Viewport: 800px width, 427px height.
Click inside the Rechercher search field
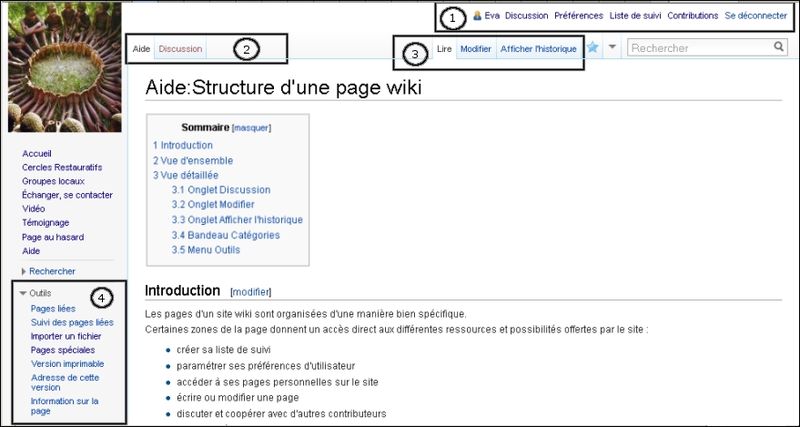tap(700, 47)
